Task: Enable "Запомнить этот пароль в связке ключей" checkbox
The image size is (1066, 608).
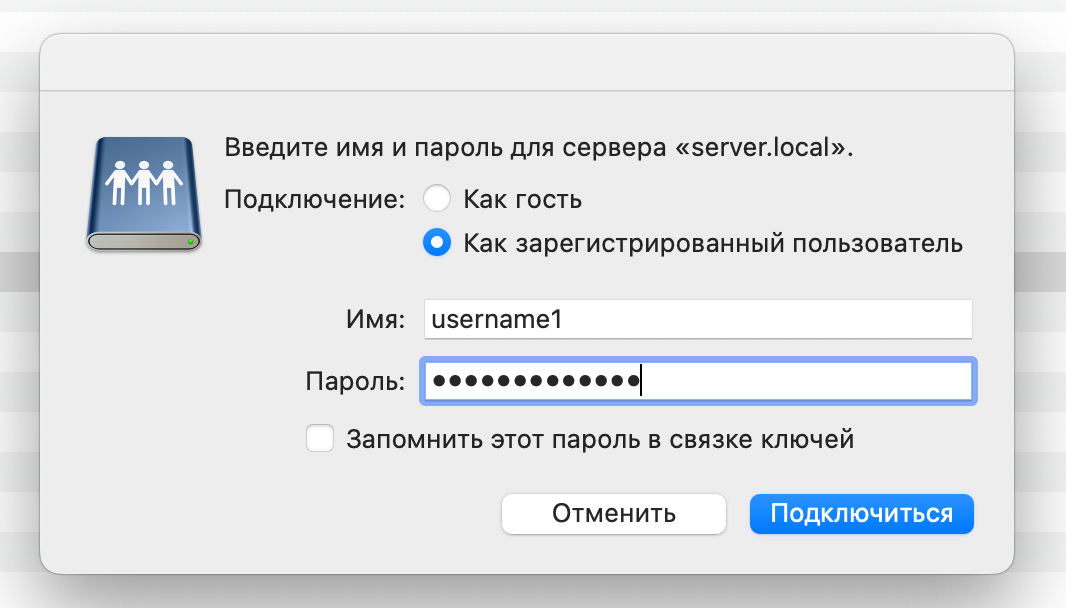Action: (320, 439)
